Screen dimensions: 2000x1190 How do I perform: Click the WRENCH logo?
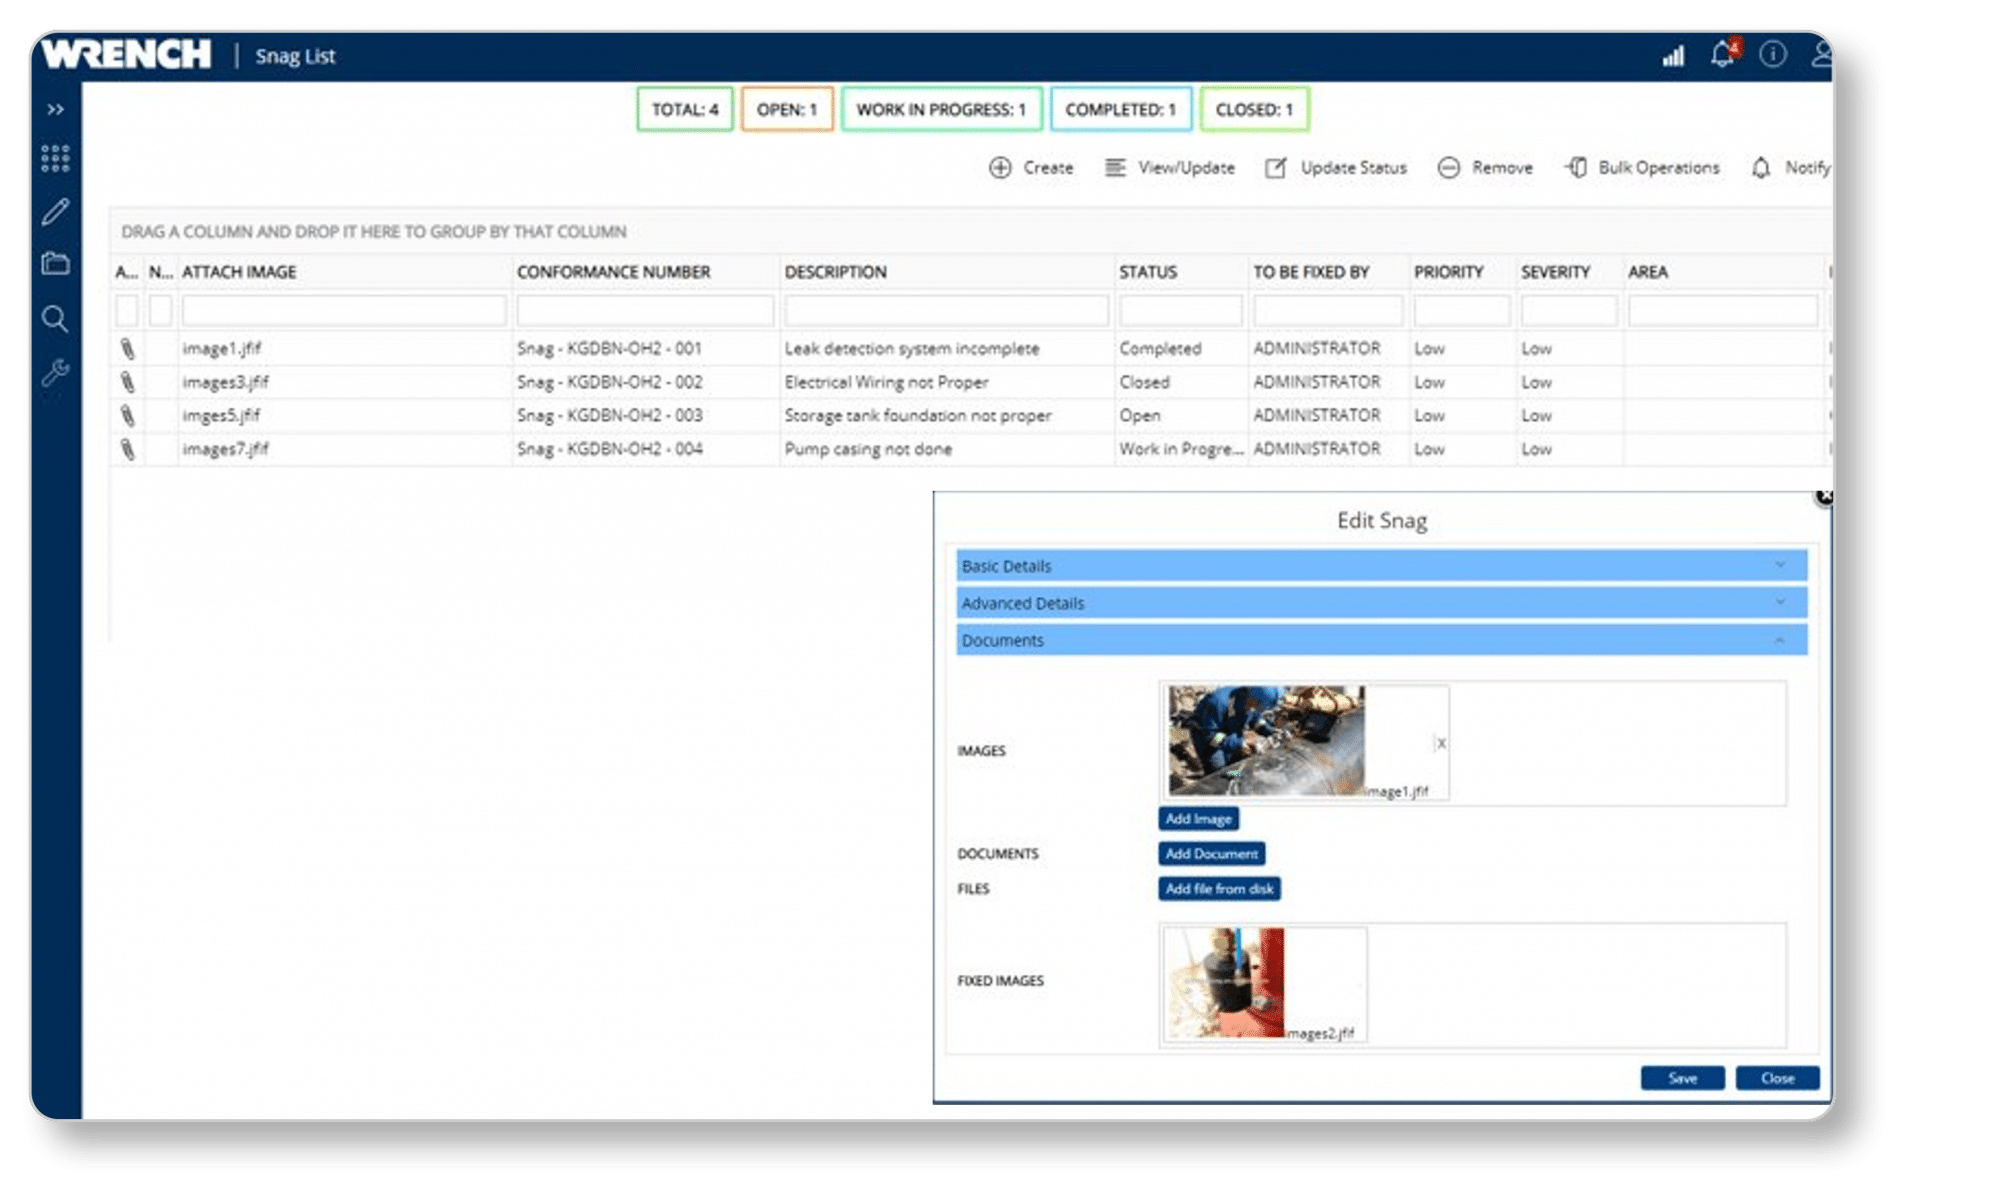[127, 54]
